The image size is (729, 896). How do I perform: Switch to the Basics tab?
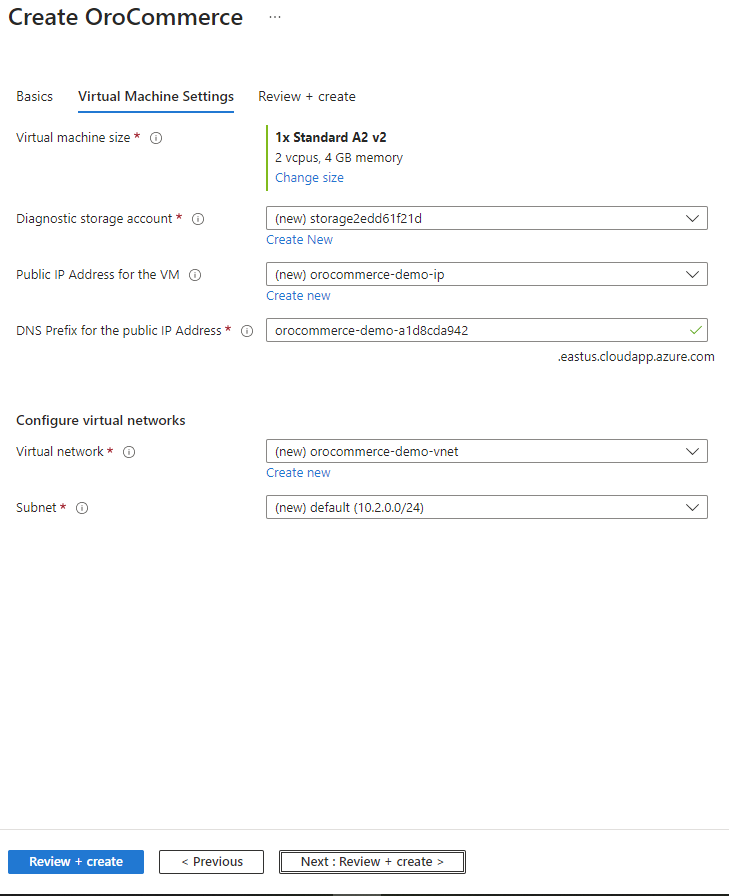tap(35, 97)
